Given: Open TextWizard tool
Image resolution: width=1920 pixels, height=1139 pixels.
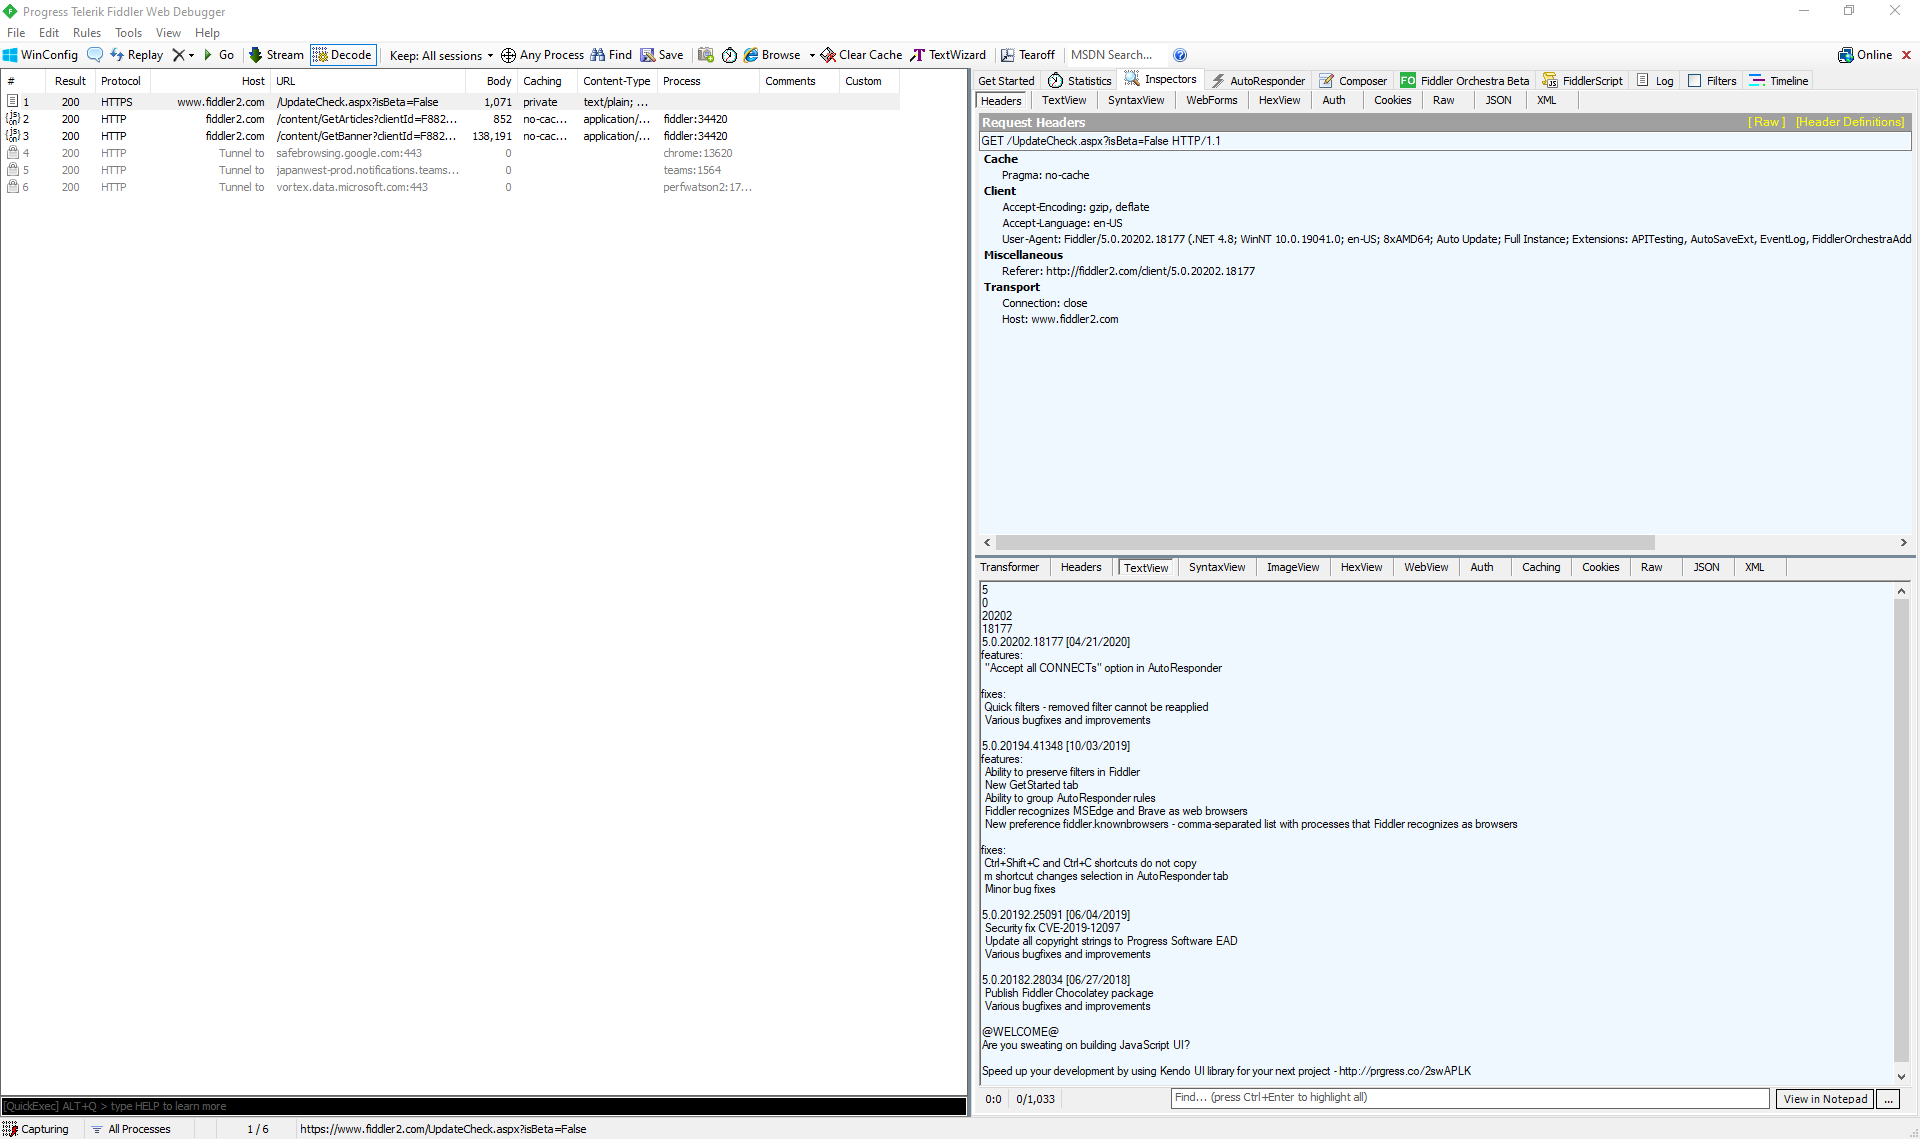Looking at the screenshot, I should 948,55.
